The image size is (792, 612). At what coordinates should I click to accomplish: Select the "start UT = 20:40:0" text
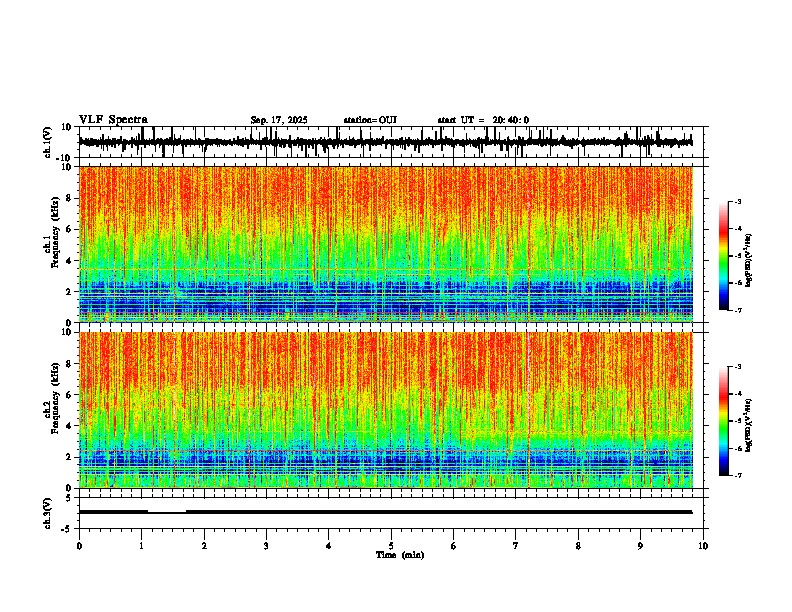coord(483,120)
